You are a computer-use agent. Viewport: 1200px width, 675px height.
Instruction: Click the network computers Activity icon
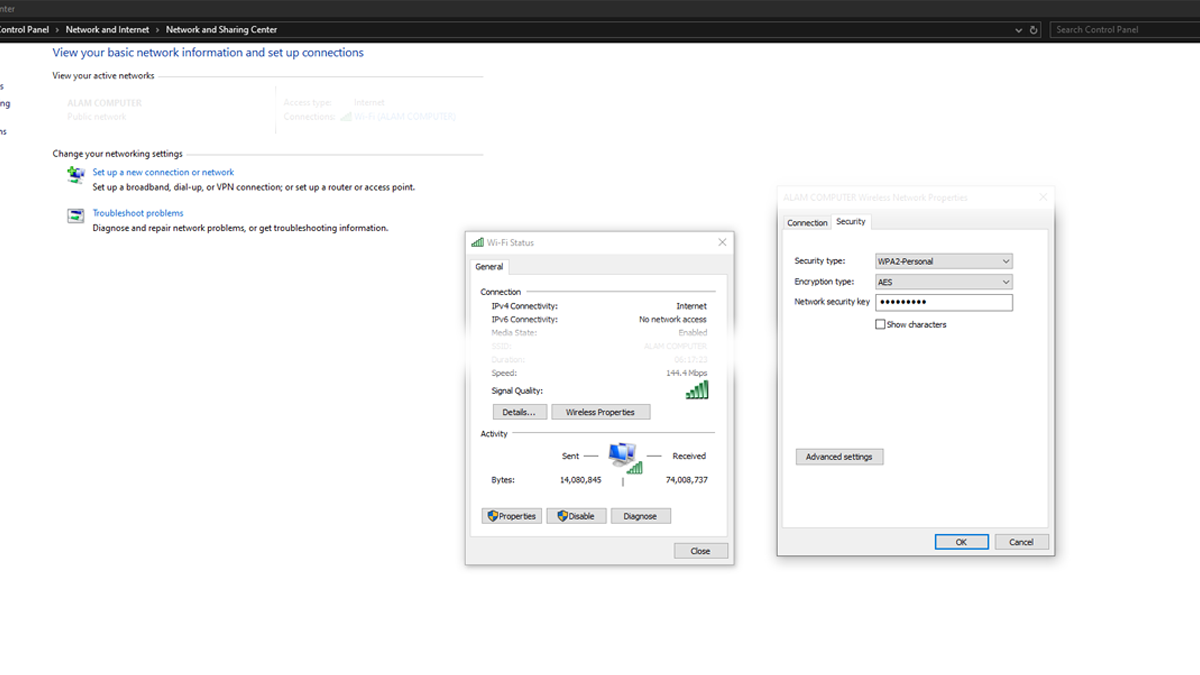[x=624, y=457]
